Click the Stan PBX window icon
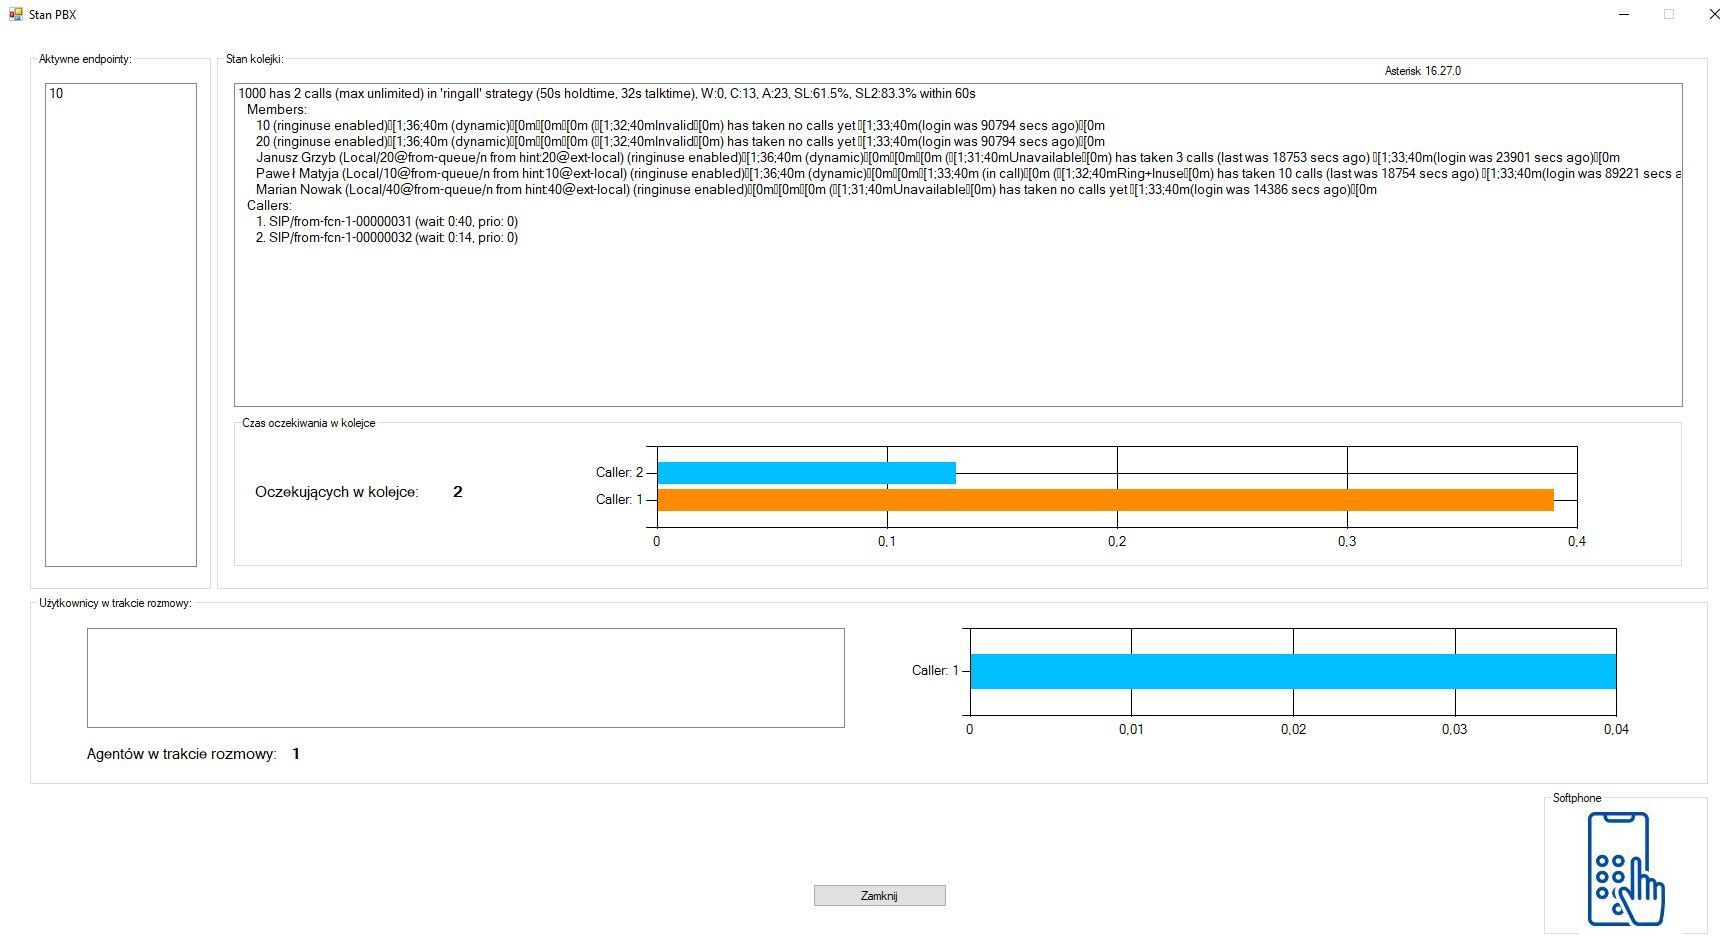This screenshot has width=1736, height=947. click(15, 14)
